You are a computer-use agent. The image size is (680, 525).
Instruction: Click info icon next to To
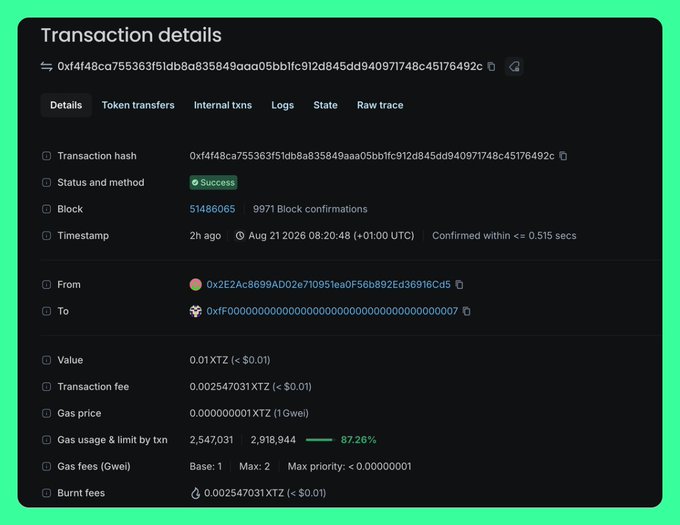coord(46,311)
